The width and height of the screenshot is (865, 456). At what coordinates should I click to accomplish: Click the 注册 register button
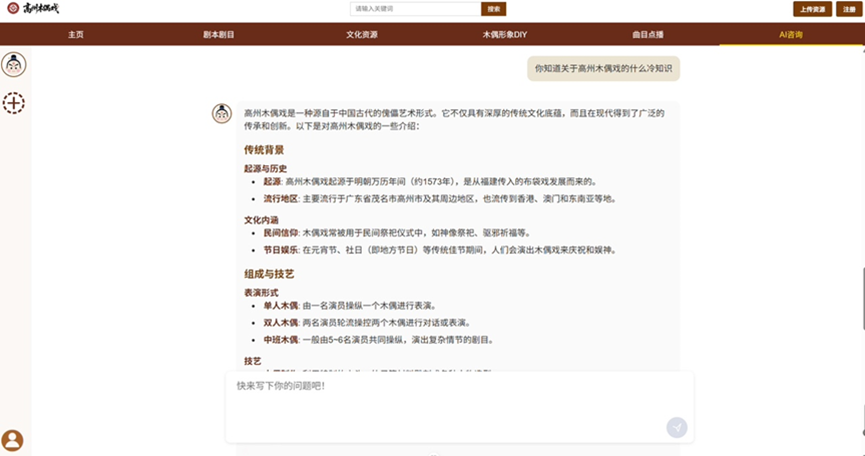[848, 9]
